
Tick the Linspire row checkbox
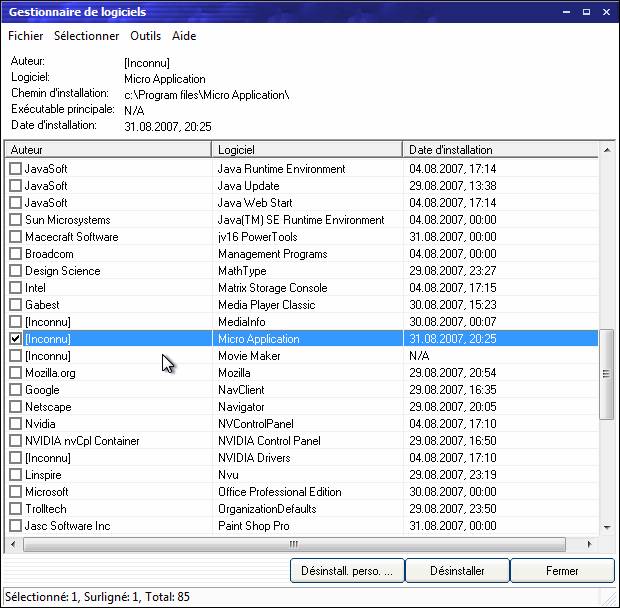pyautogui.click(x=15, y=475)
